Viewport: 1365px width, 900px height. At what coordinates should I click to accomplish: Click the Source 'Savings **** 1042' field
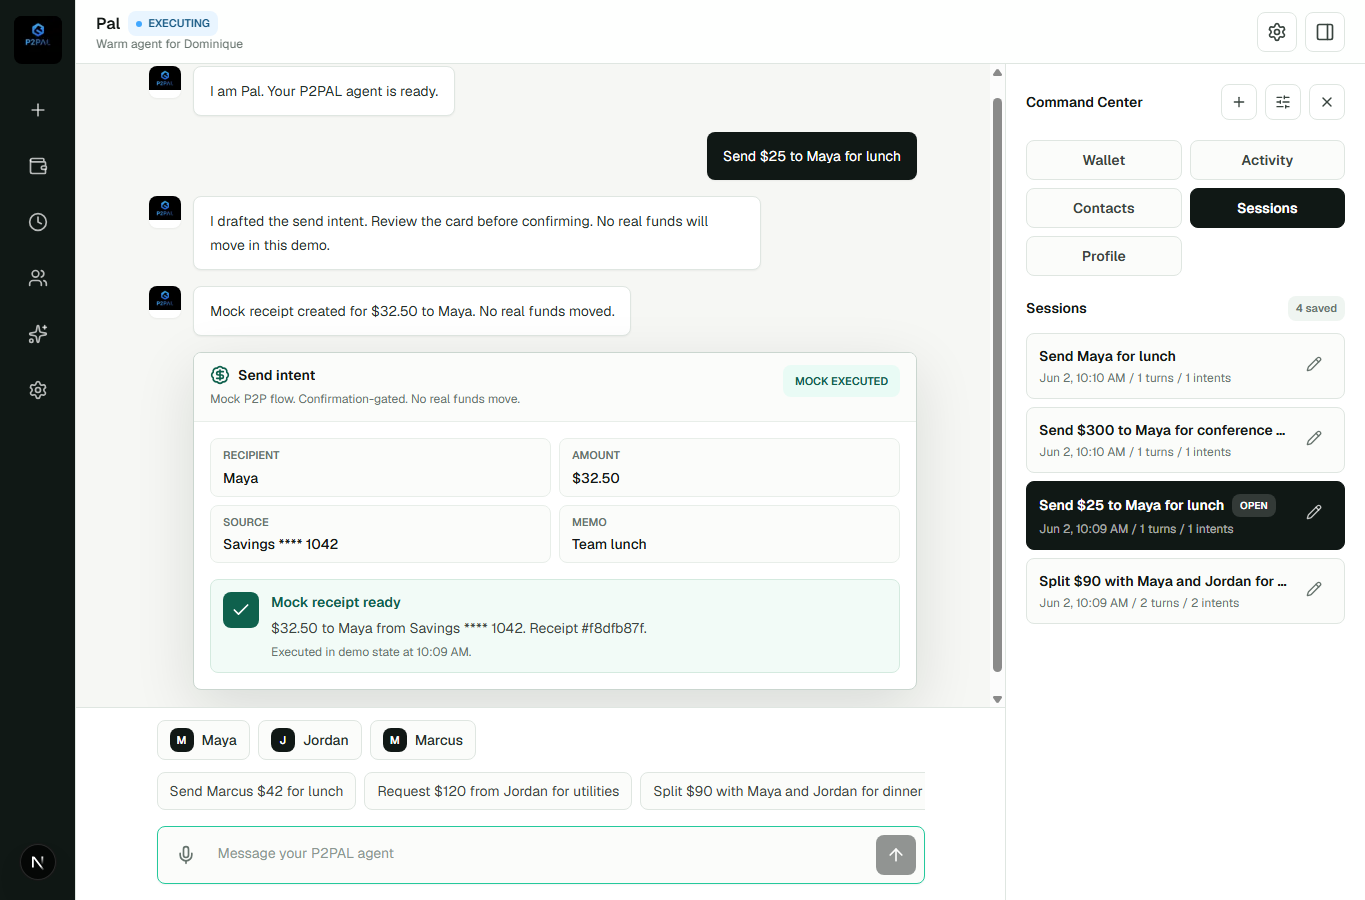[380, 534]
